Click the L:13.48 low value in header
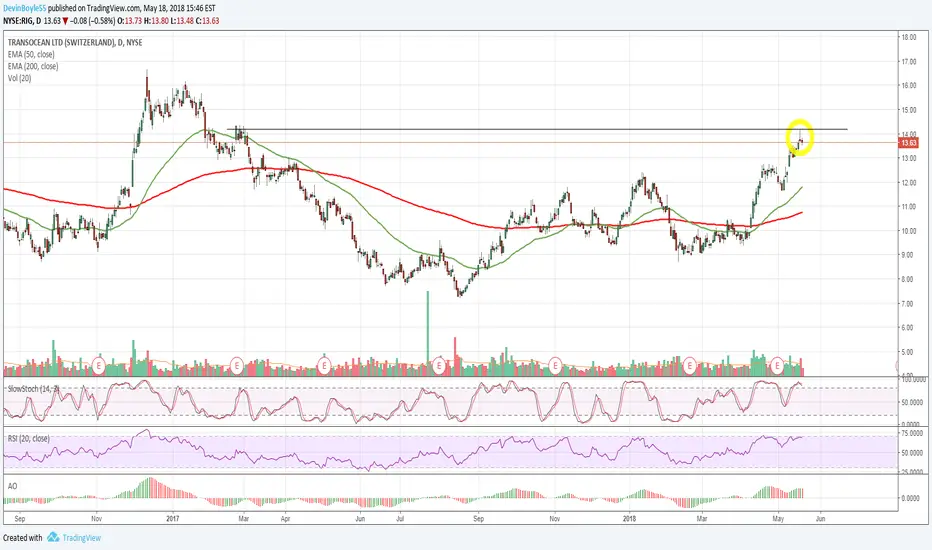The height and width of the screenshot is (550, 932). coord(181,21)
